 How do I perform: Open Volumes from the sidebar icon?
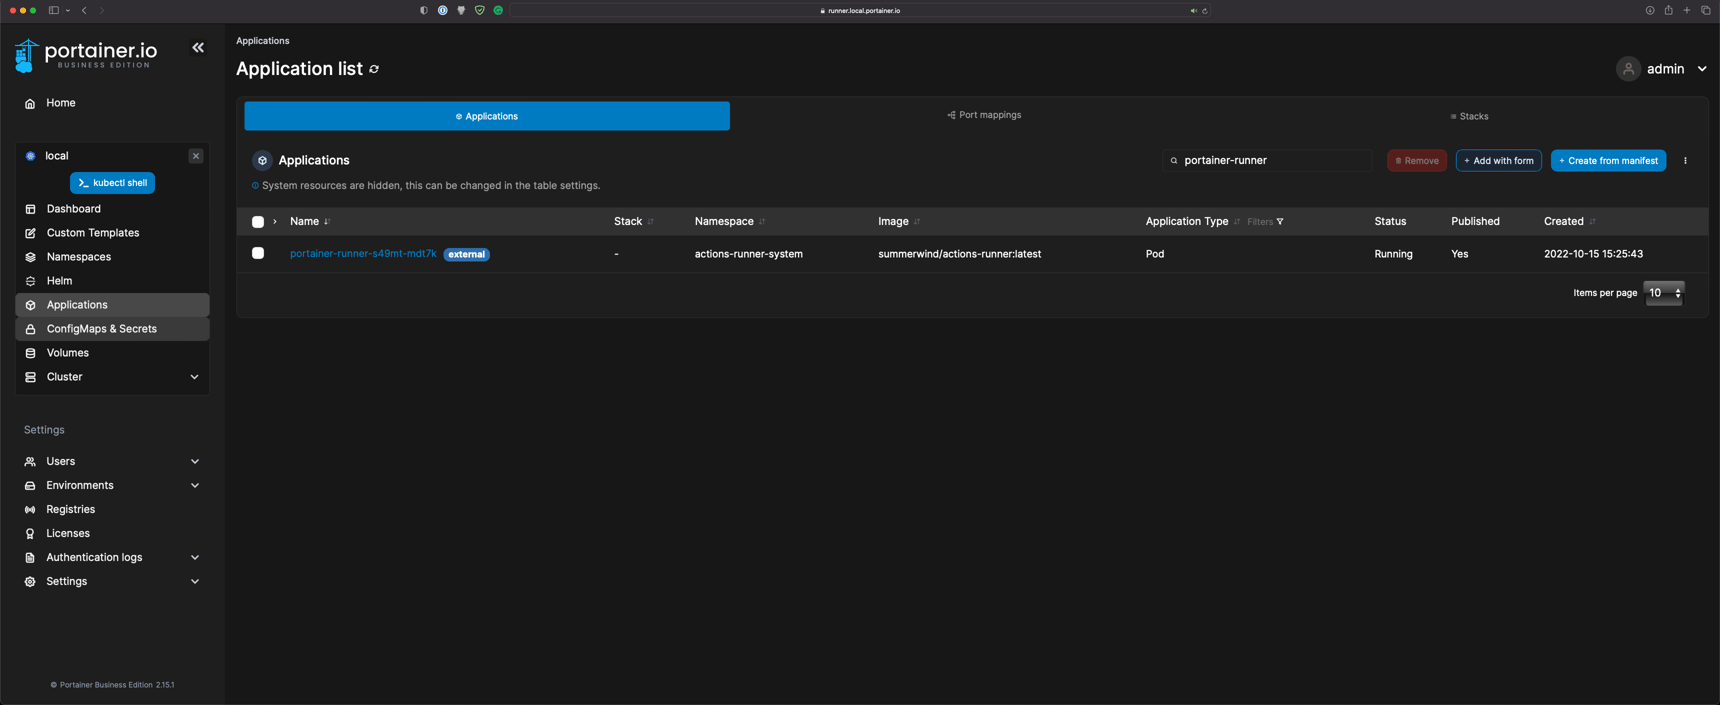point(30,353)
